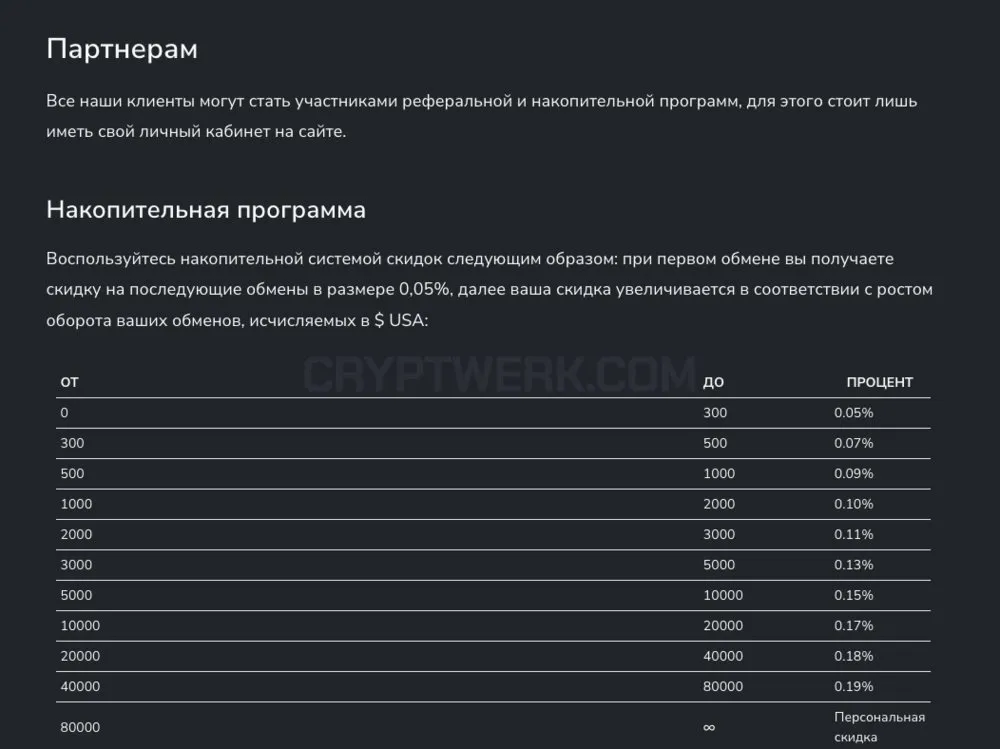1000x749 pixels.
Task: Click the ДО column header
Action: point(713,382)
